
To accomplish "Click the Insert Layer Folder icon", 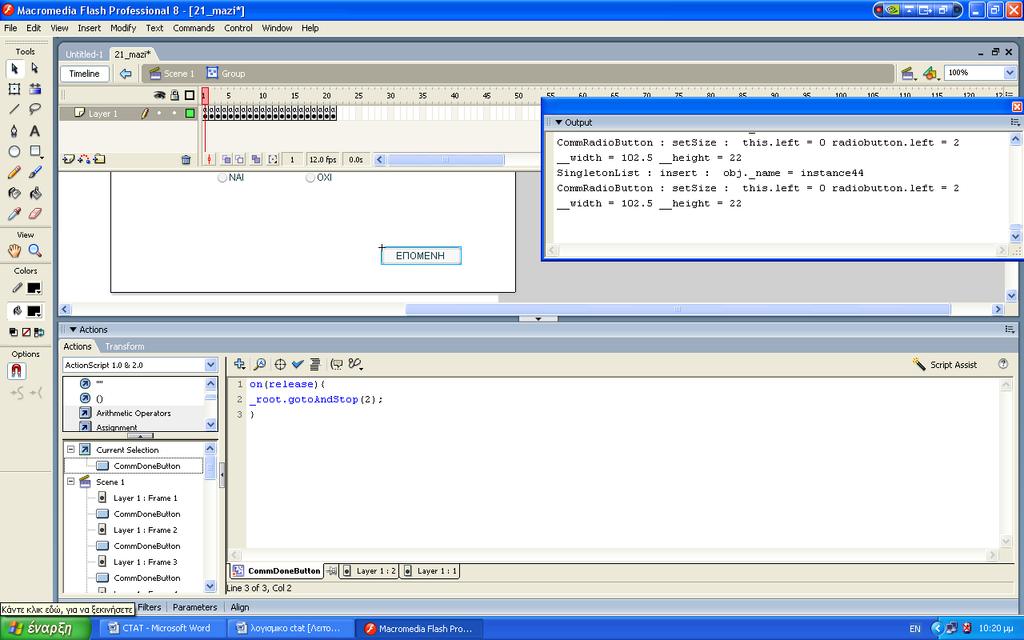I will pos(99,159).
